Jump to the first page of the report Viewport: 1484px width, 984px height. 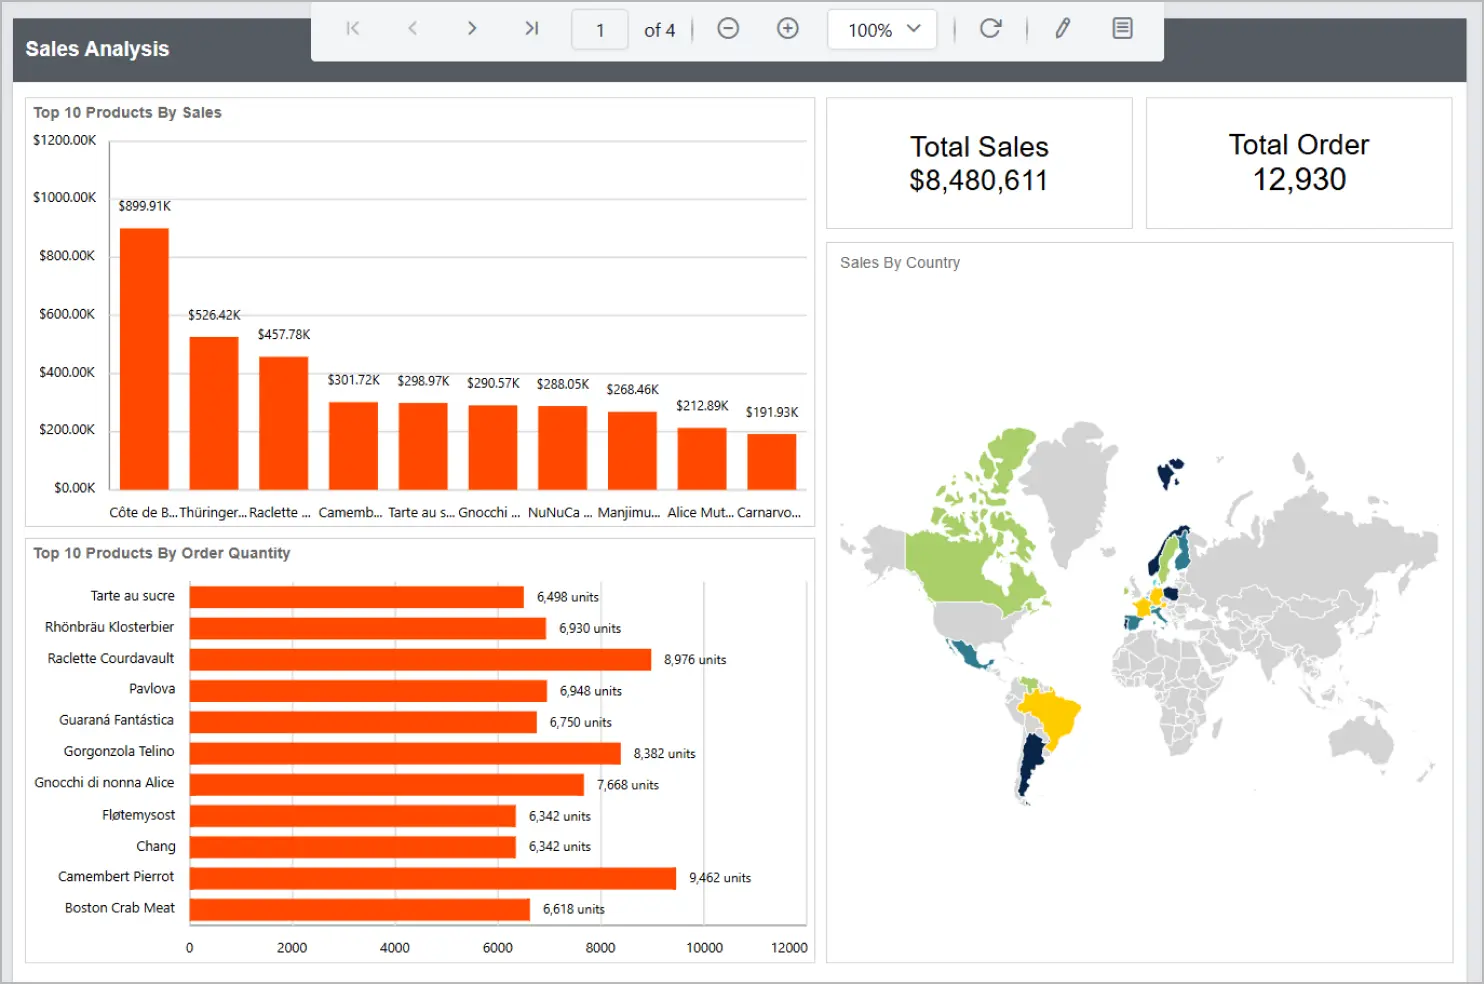click(x=352, y=29)
